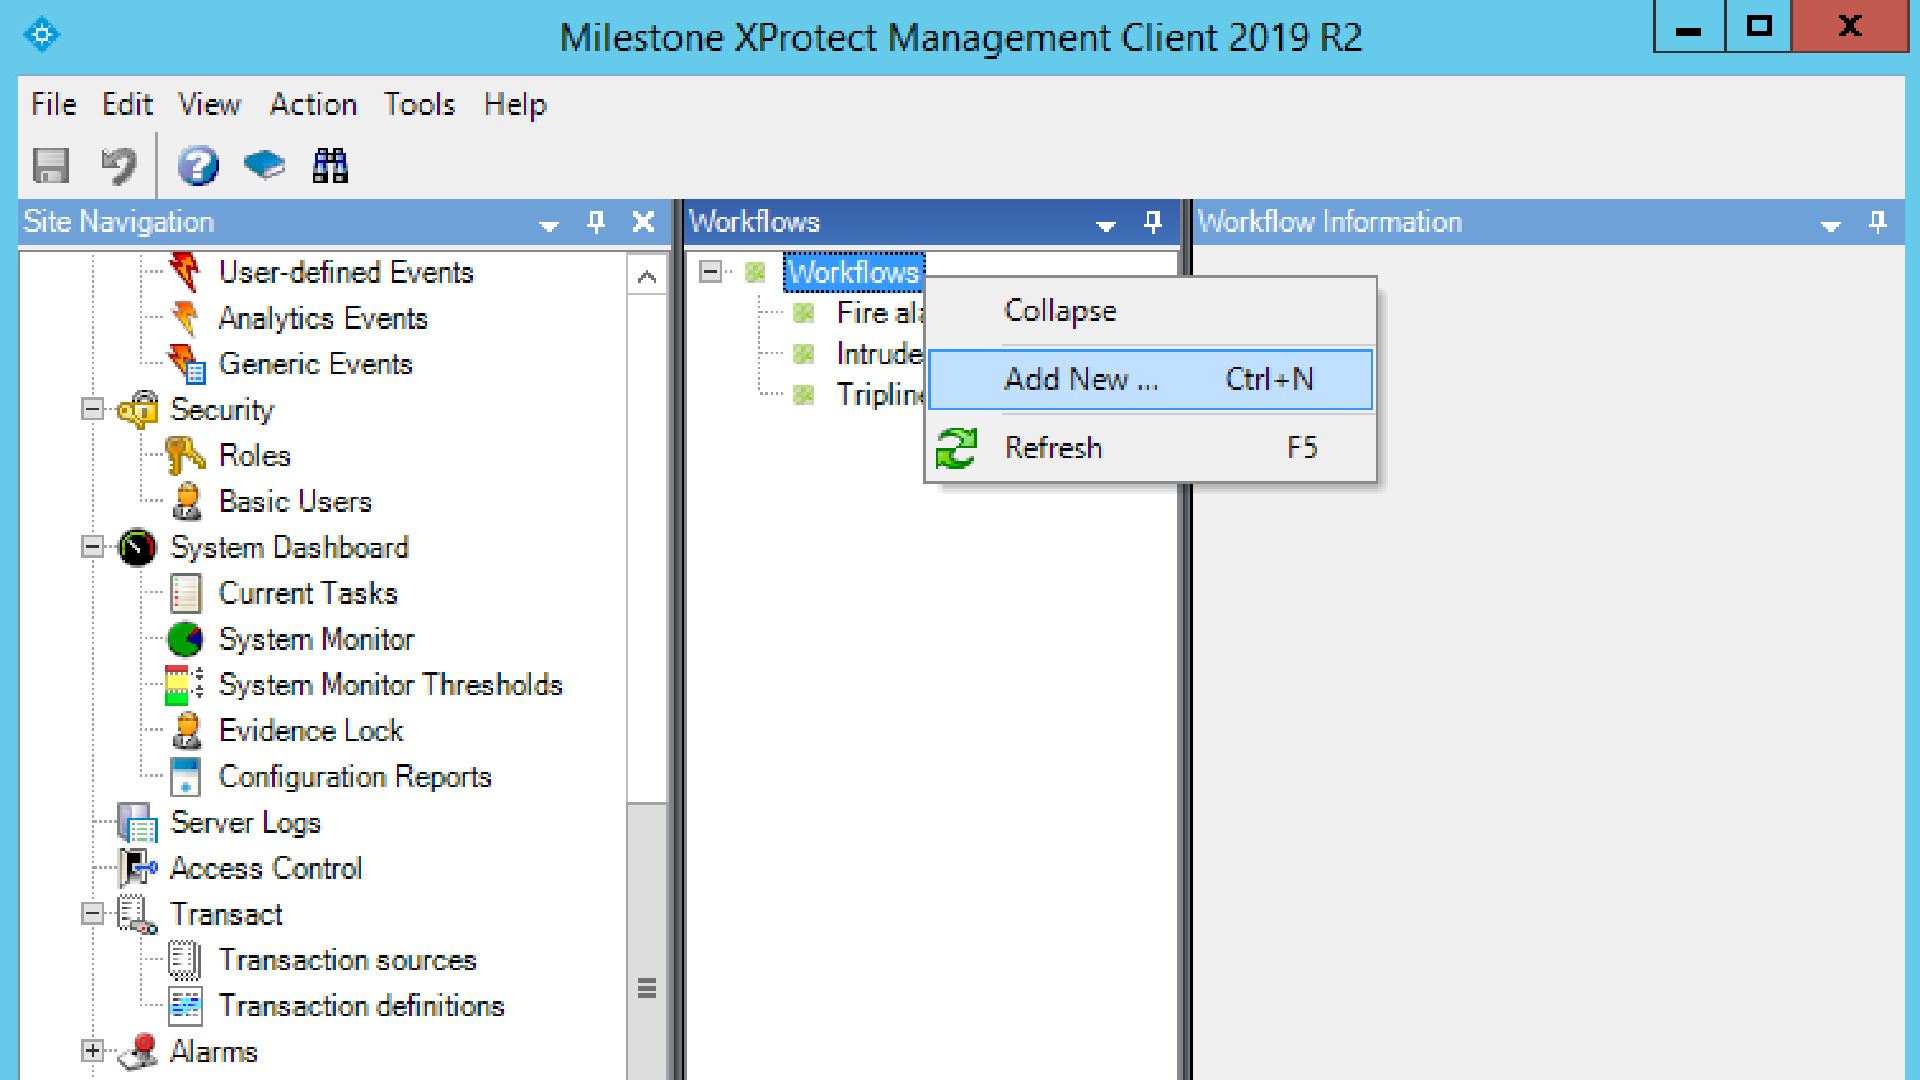1920x1080 pixels.
Task: Select the Server Logs tree item
Action: 246,823
